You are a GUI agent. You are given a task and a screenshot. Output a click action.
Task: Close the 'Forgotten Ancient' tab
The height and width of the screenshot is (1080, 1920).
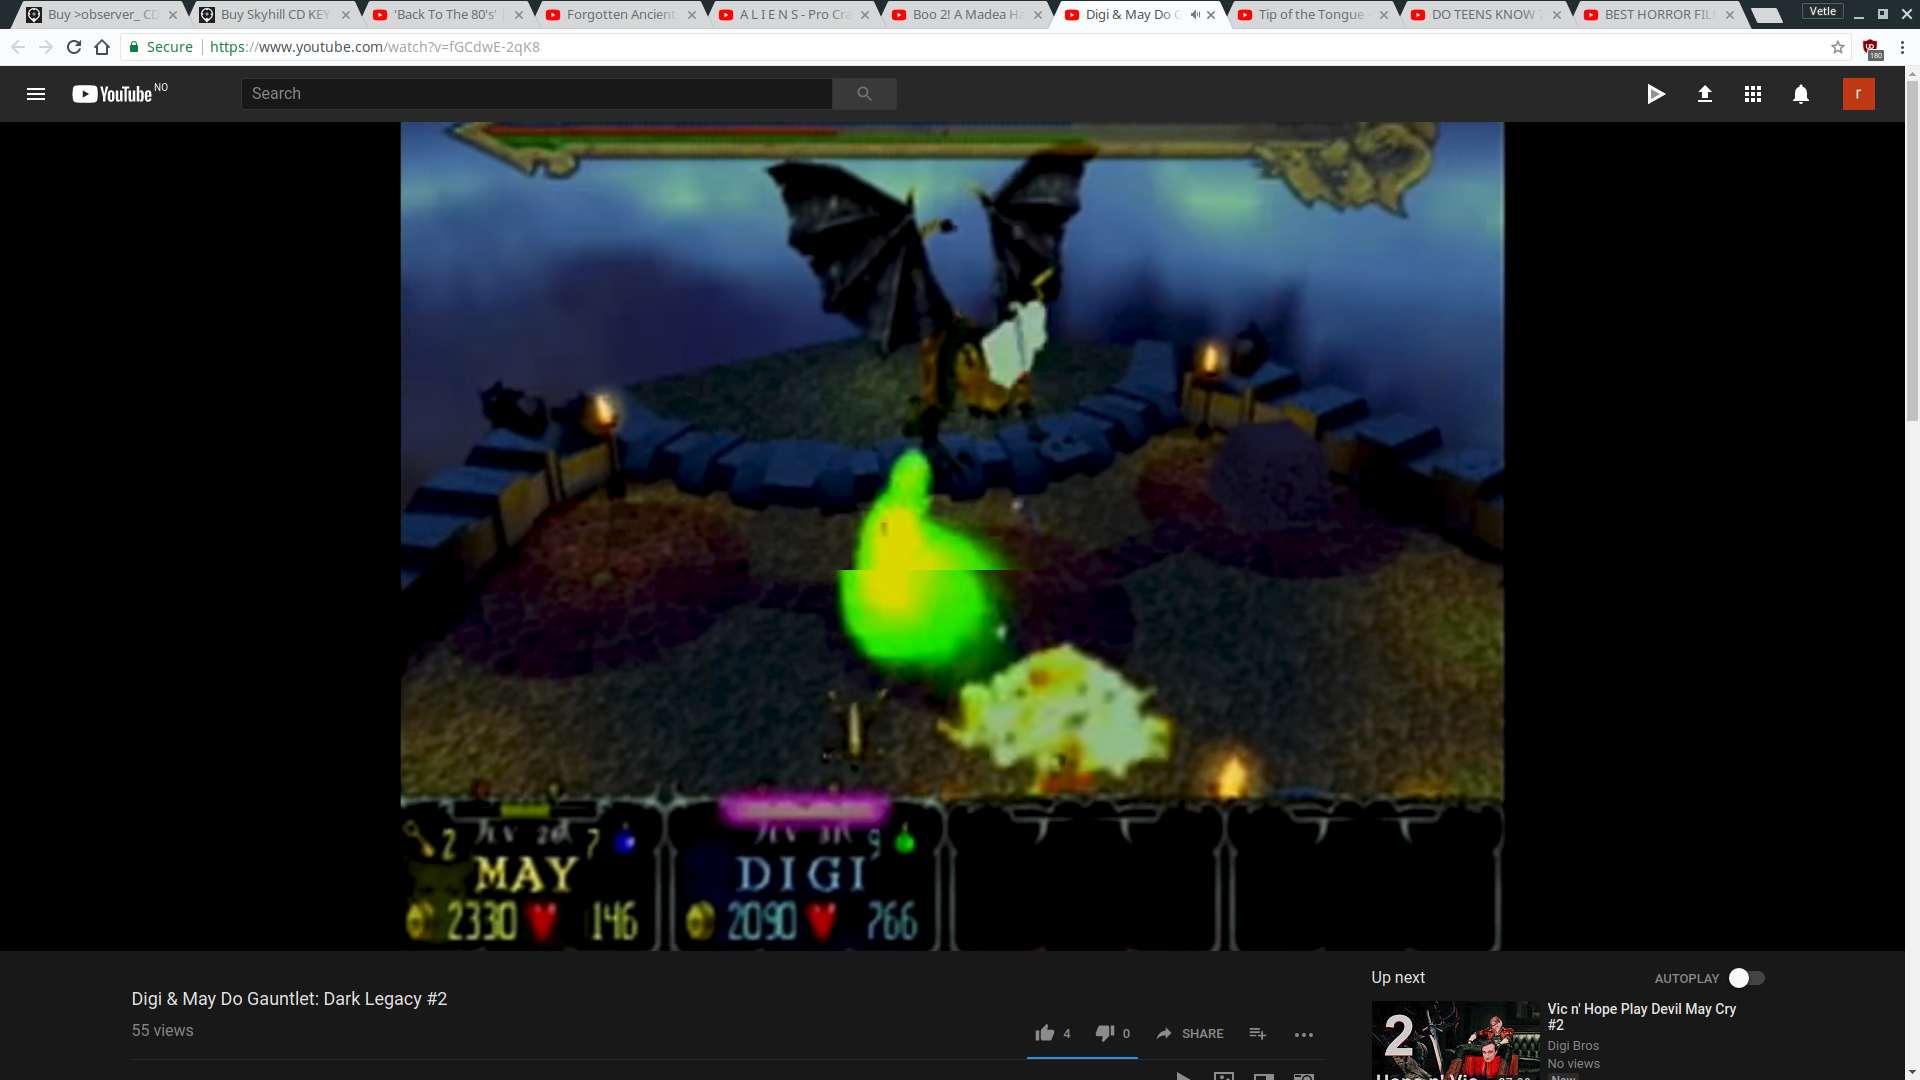tap(692, 15)
